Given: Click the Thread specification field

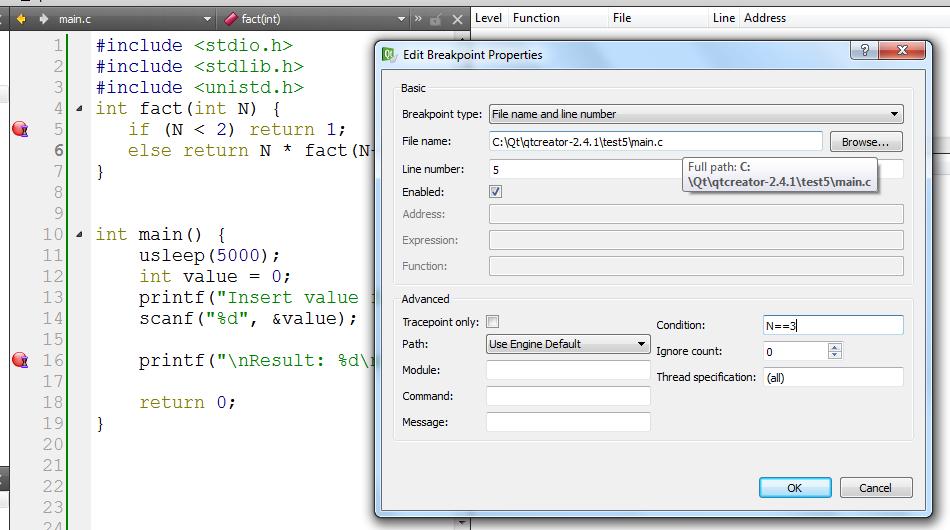Looking at the screenshot, I should point(833,377).
